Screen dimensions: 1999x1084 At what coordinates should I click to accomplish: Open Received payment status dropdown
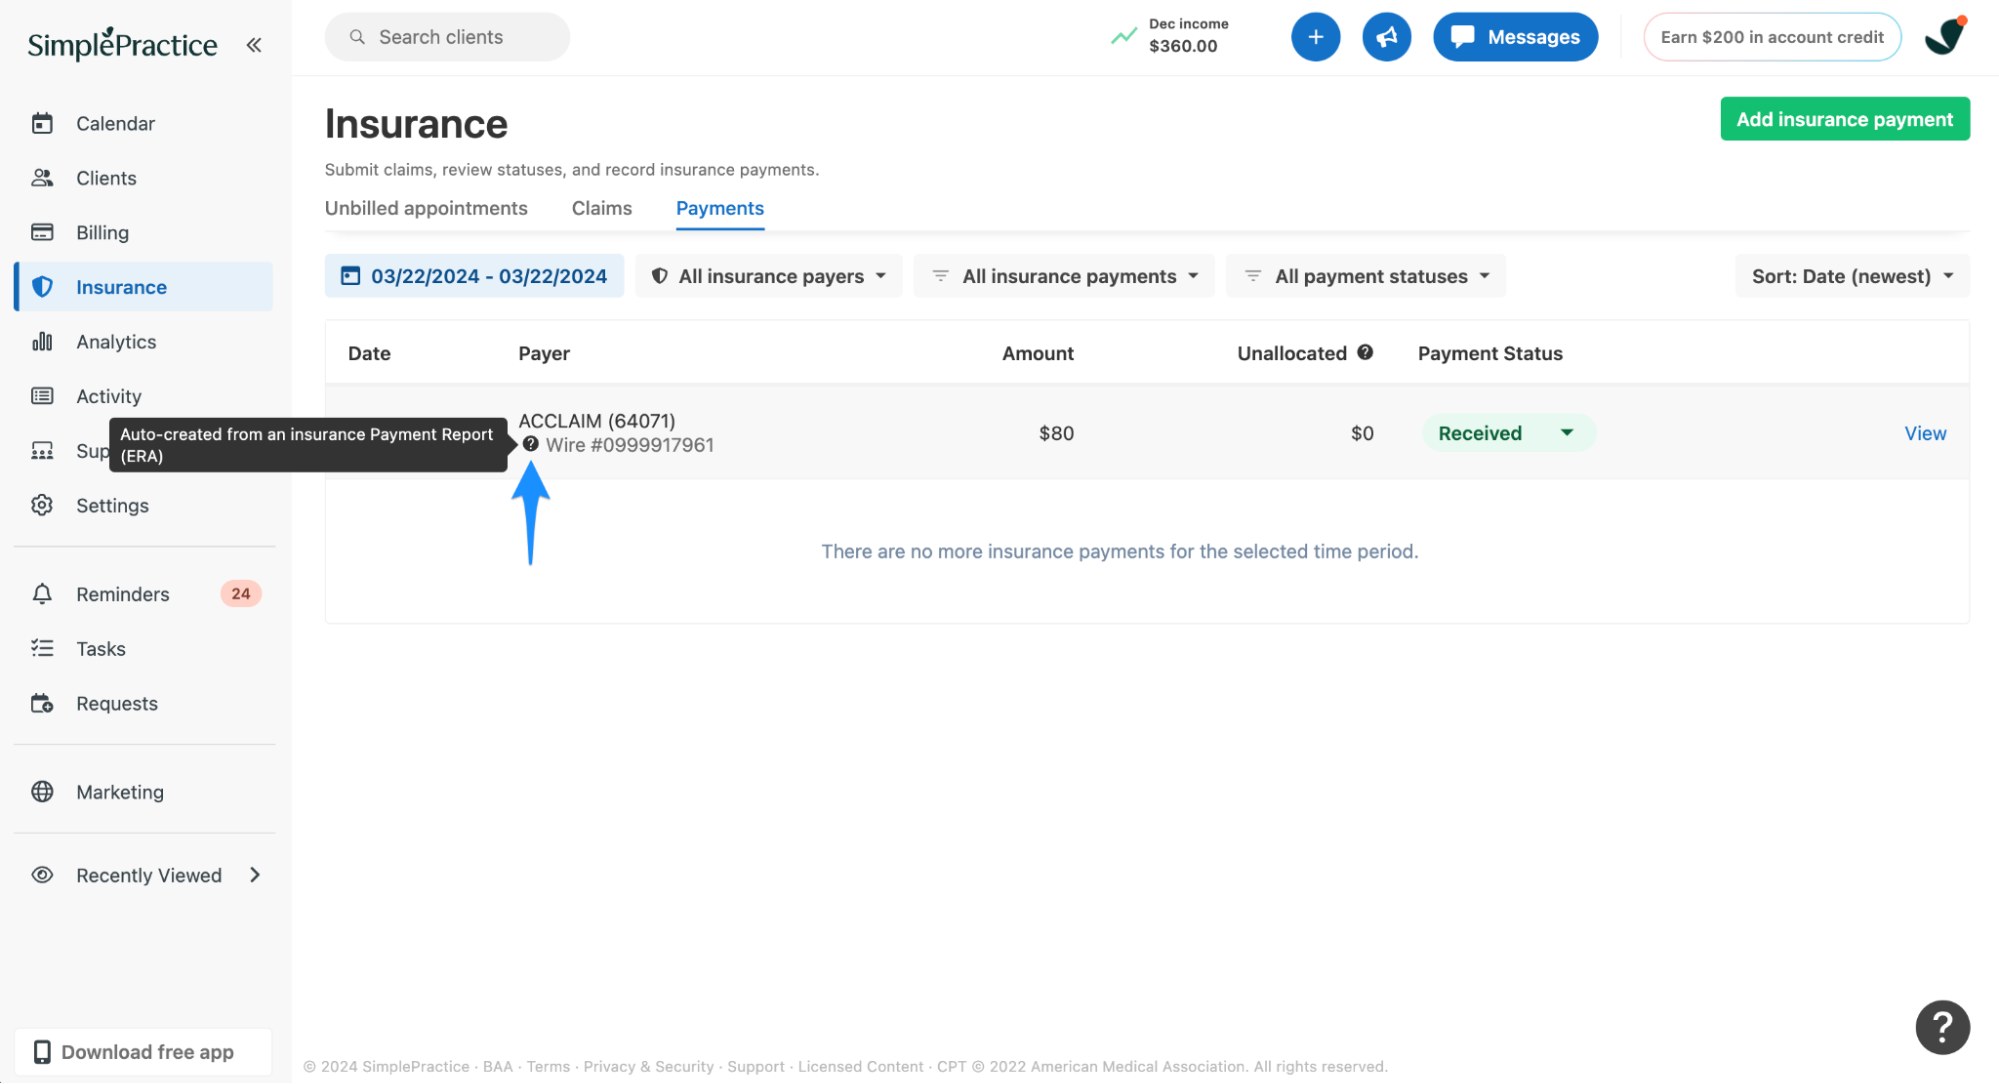pyautogui.click(x=1508, y=433)
